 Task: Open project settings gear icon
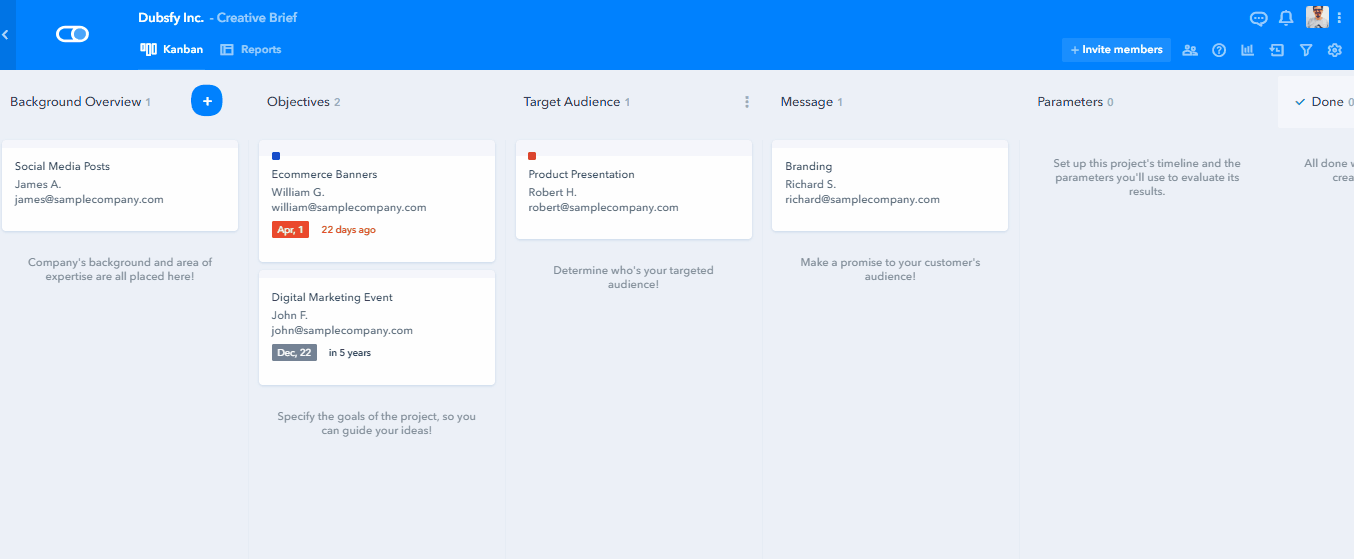(1334, 50)
